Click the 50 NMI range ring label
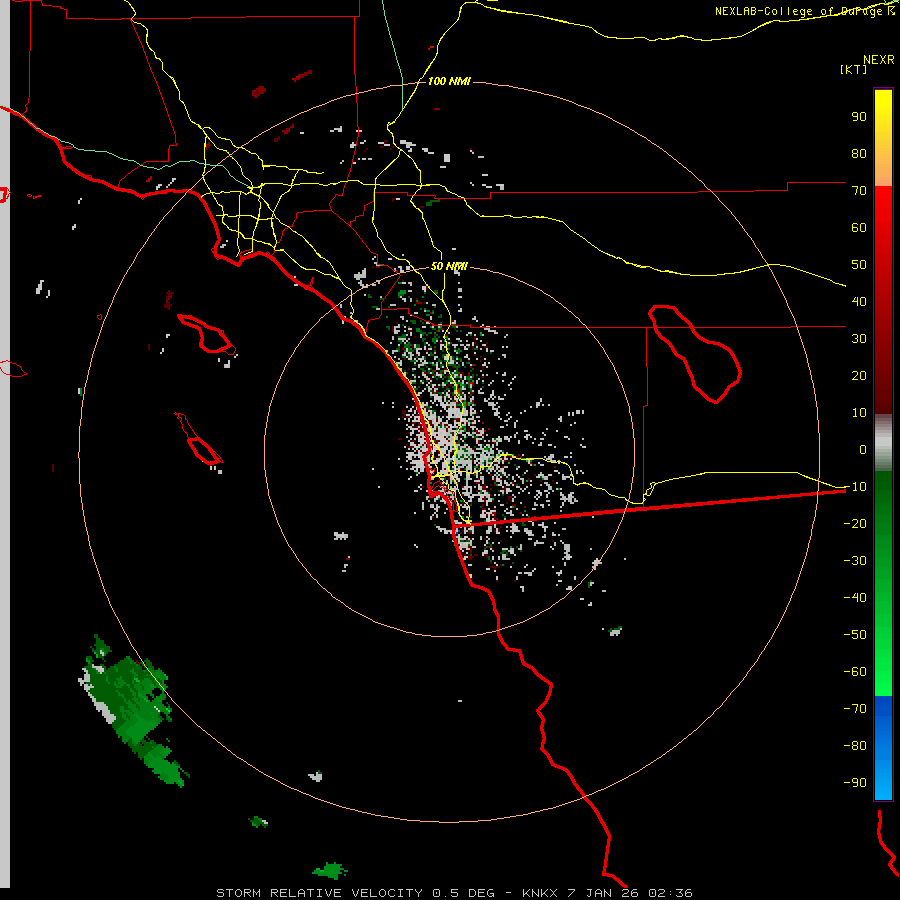 tap(449, 266)
